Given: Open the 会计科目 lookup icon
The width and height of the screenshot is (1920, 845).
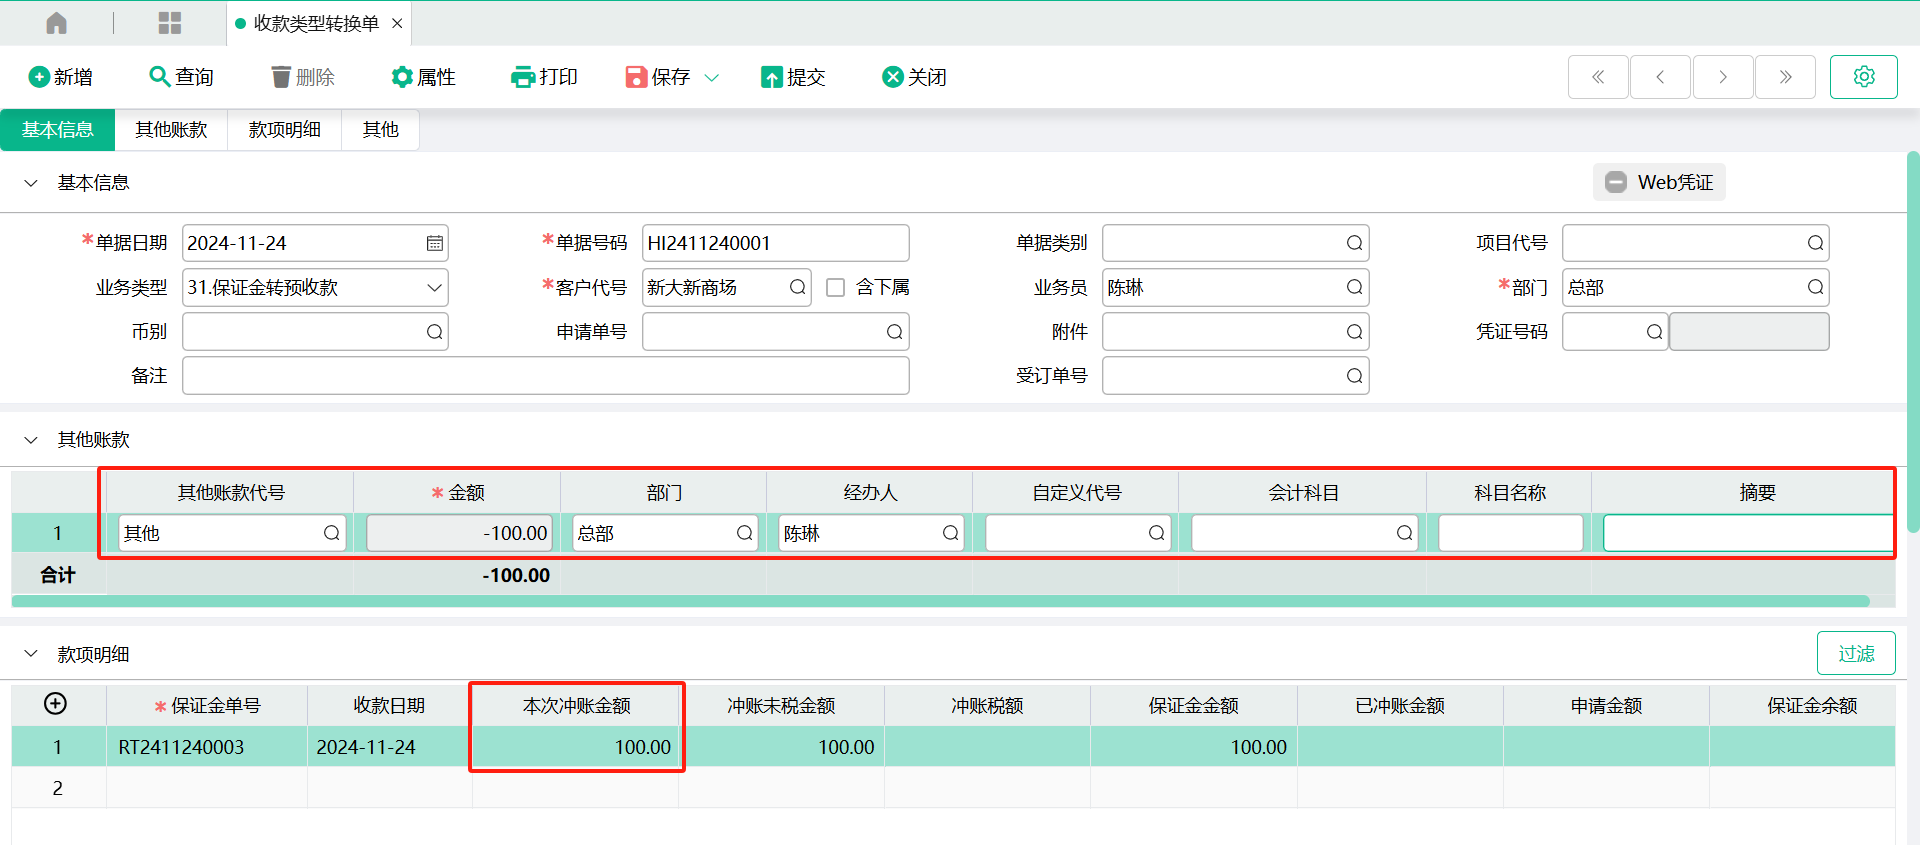Looking at the screenshot, I should tap(1405, 533).
